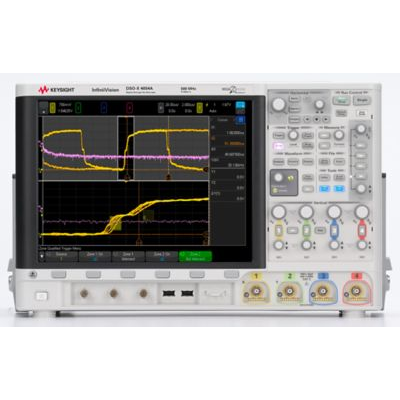
Task: Click the Cursors knob in Measure section
Action: click(339, 135)
